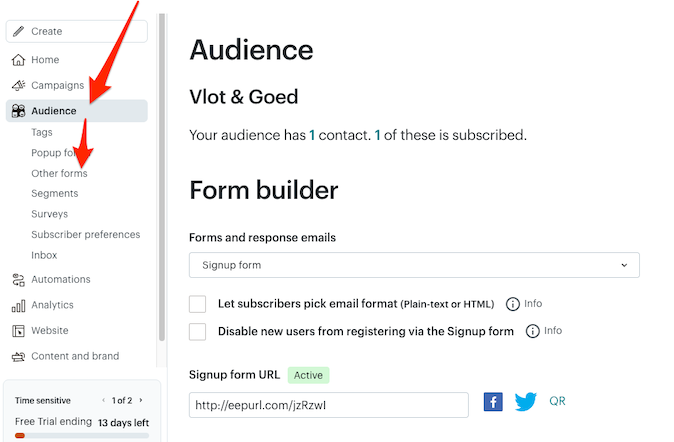
Task: Click the Home house icon
Action: coord(18,60)
